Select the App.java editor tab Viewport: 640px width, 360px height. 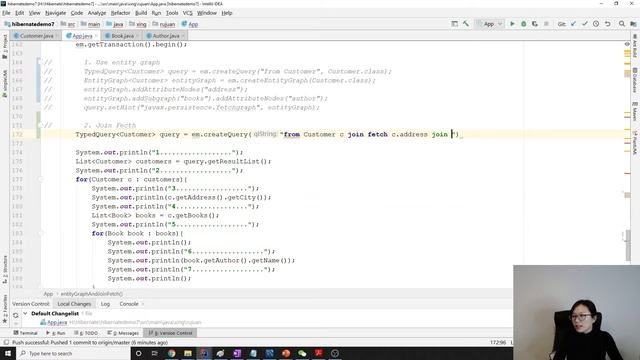pos(82,36)
